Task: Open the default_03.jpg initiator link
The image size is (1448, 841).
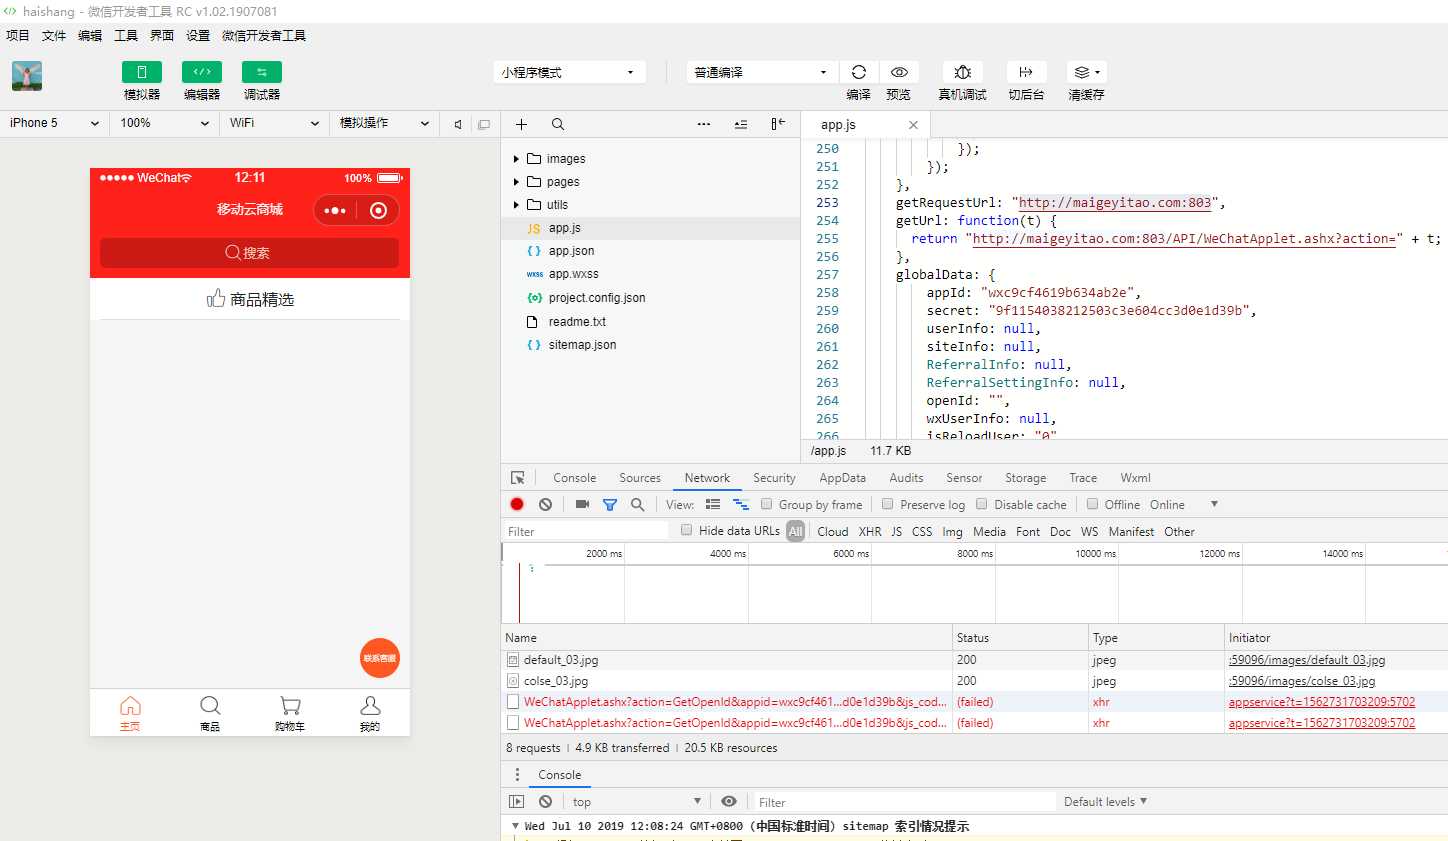Action: pyautogui.click(x=1307, y=660)
